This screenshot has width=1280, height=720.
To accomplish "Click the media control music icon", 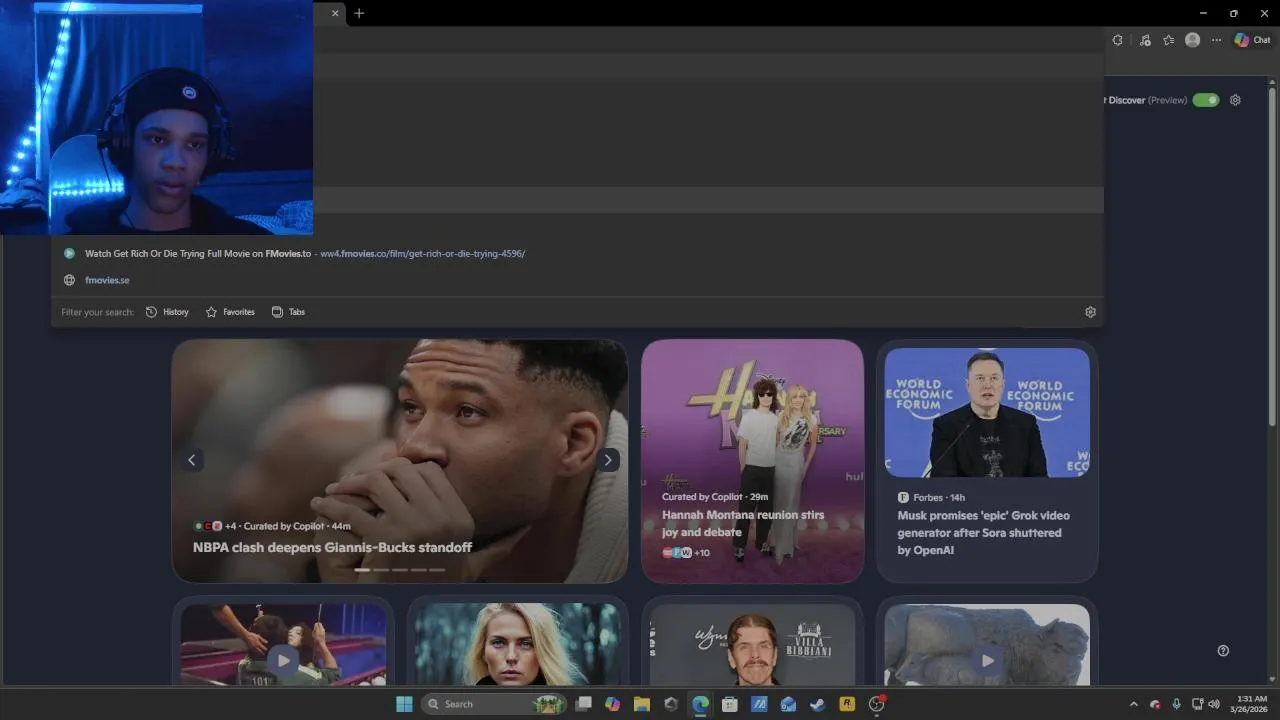I will click(x=1144, y=40).
